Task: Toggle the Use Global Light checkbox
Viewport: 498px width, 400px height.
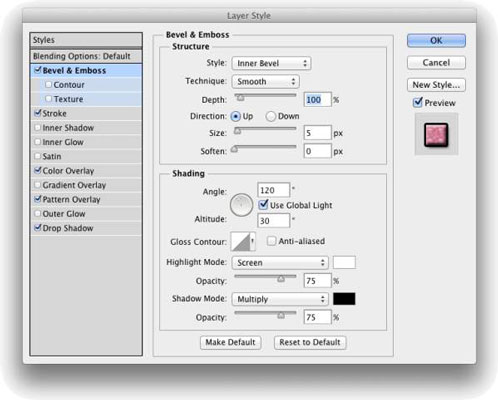Action: pyautogui.click(x=263, y=204)
